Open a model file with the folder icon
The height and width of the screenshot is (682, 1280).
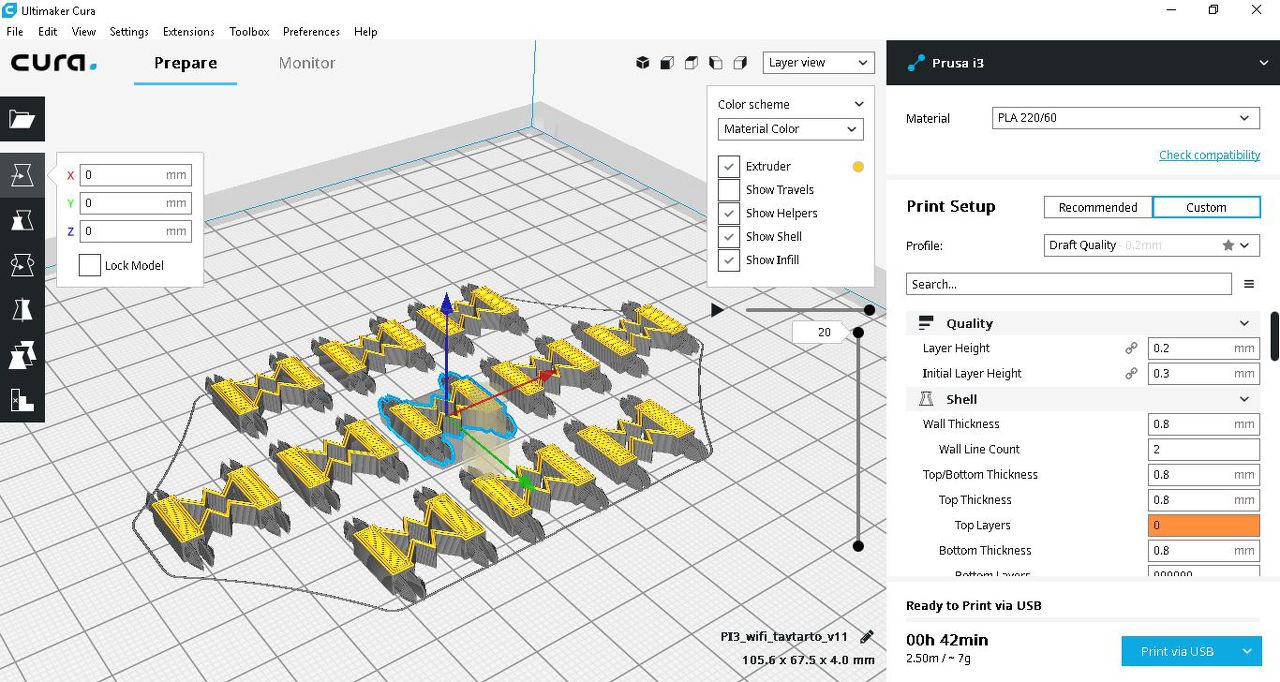pyautogui.click(x=22, y=120)
